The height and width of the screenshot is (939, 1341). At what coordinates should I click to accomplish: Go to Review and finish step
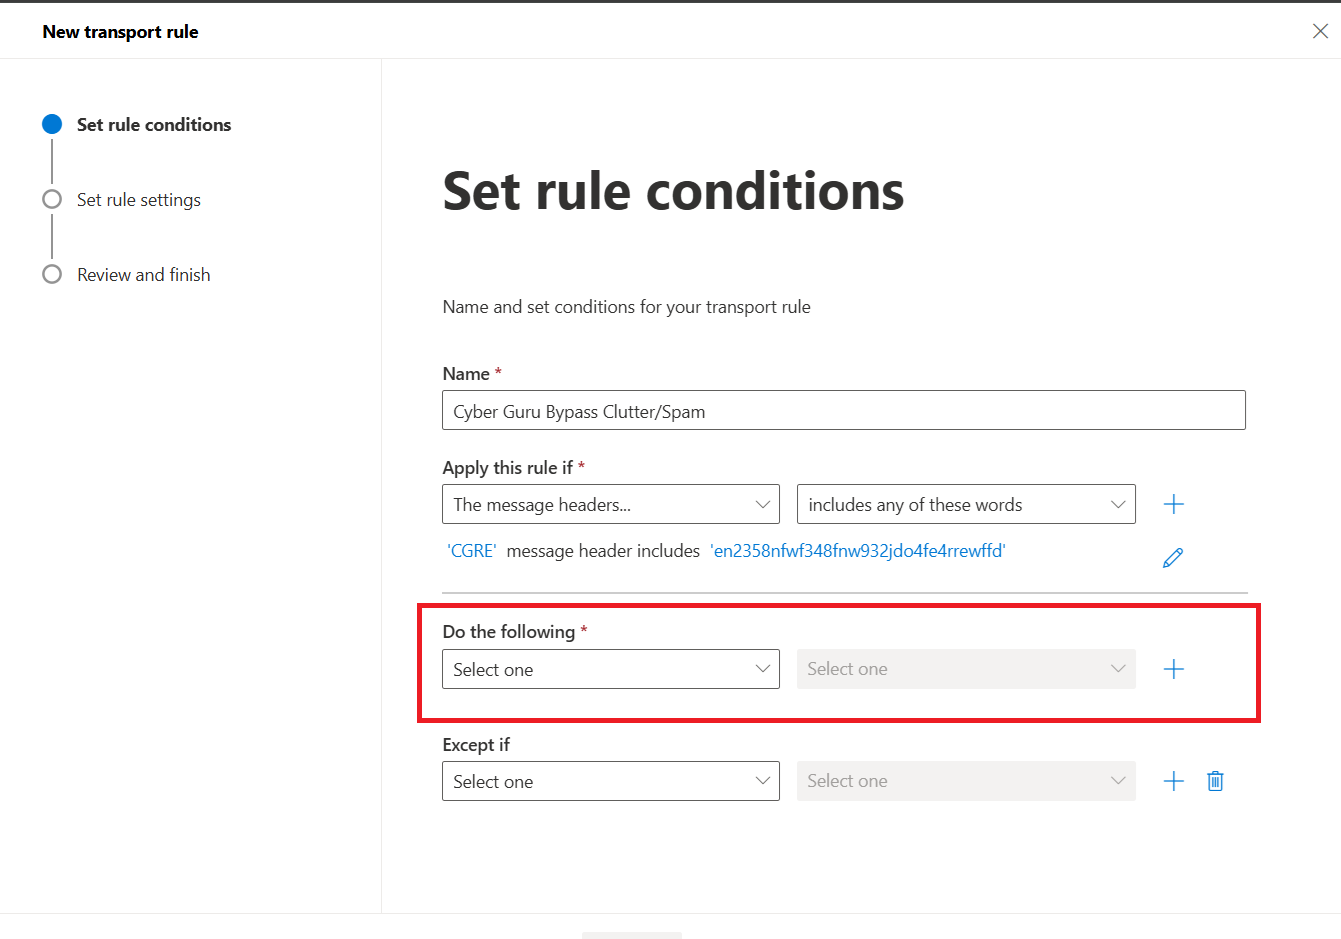(x=144, y=274)
